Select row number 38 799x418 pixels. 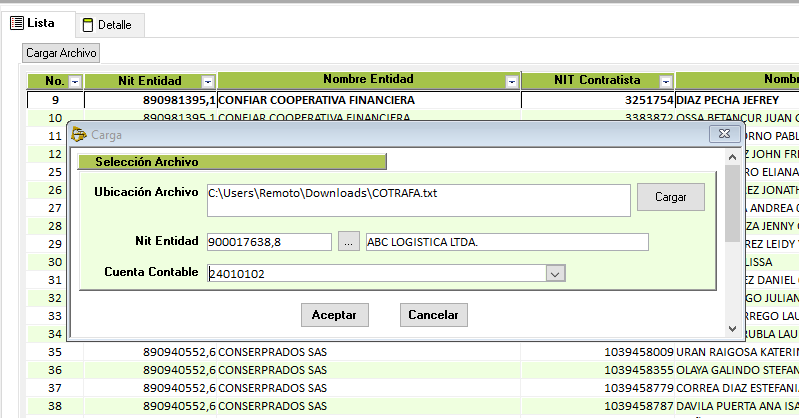55,406
